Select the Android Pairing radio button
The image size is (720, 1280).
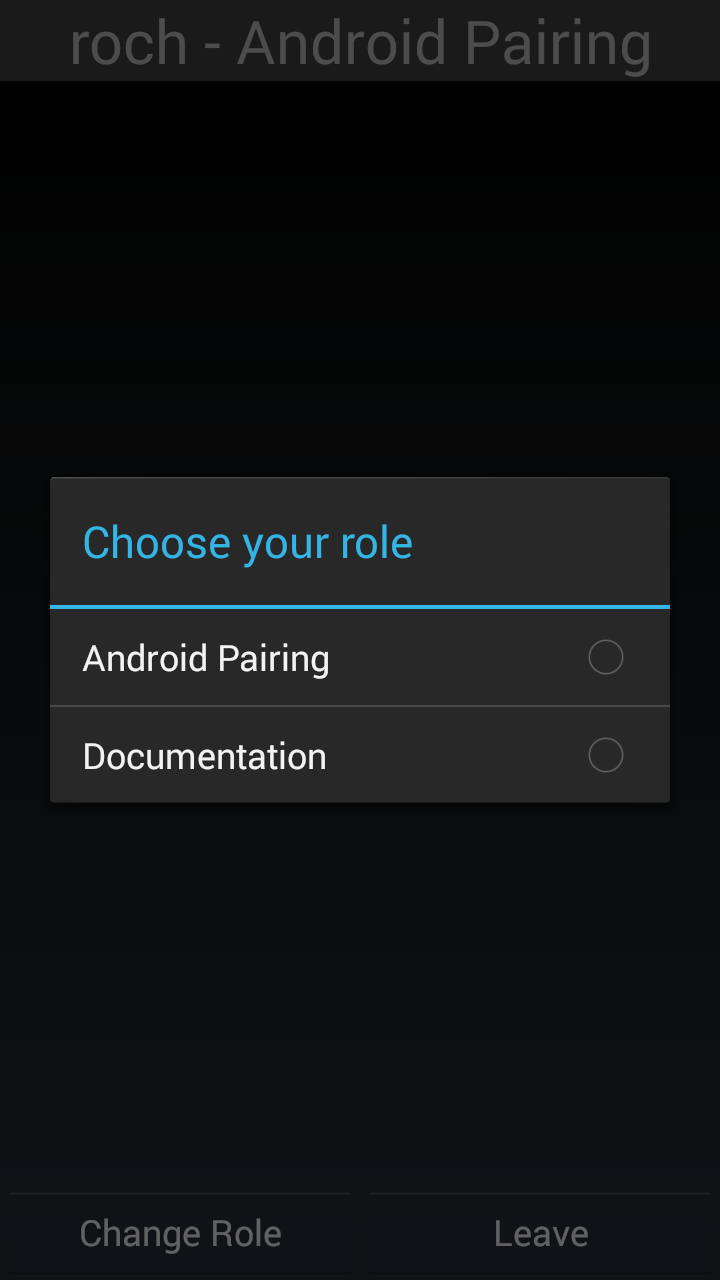[x=606, y=657]
